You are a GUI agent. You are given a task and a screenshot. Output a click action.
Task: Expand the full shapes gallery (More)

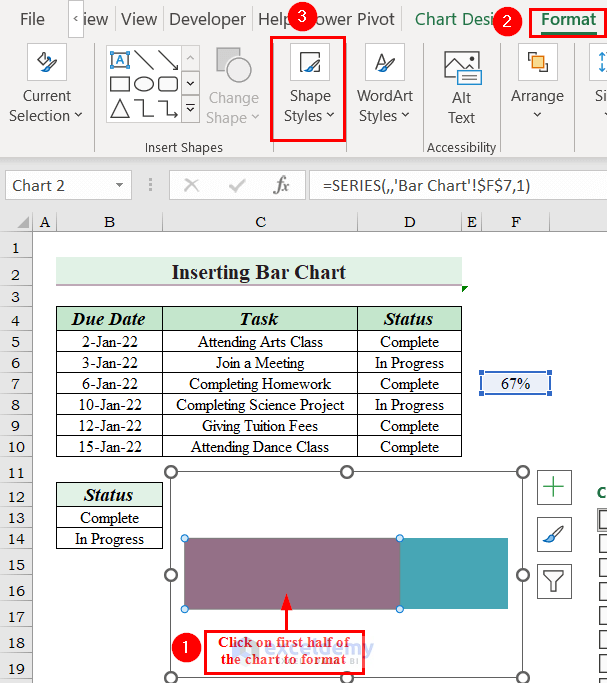[190, 108]
